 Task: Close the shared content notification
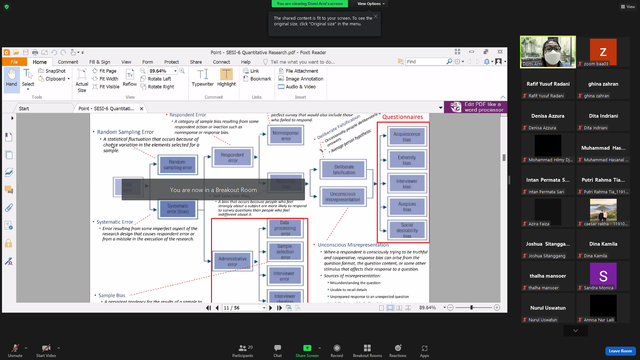coord(376,16)
